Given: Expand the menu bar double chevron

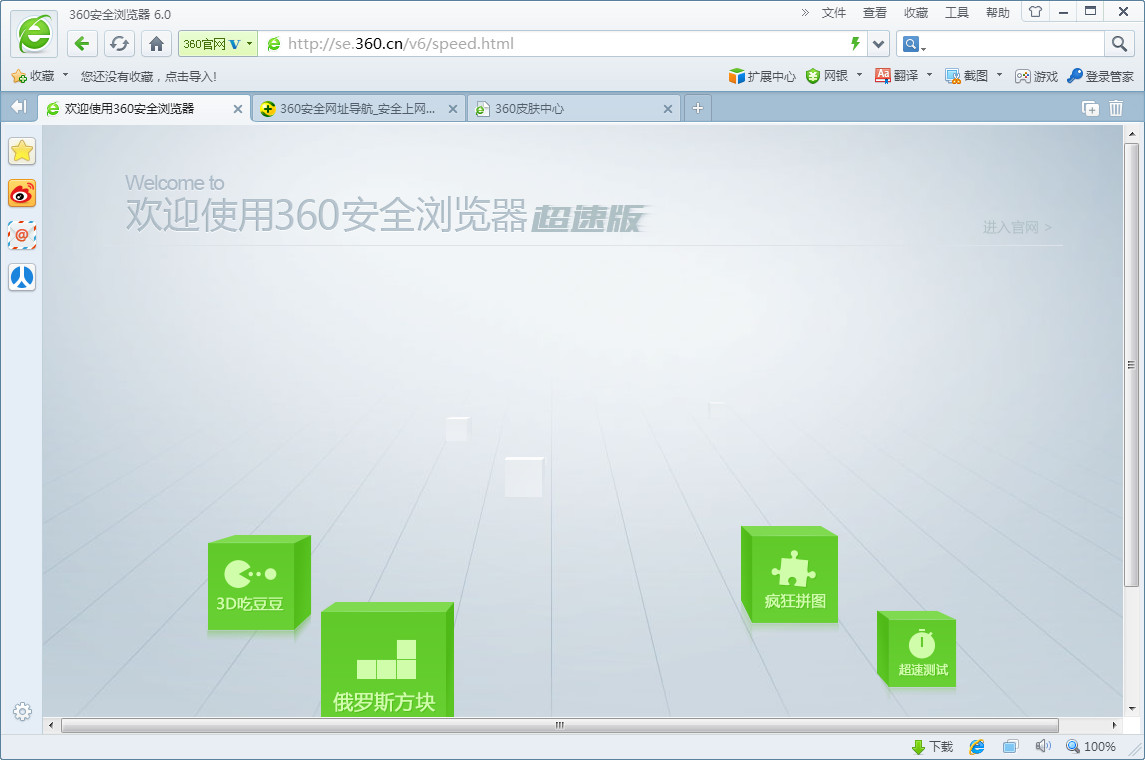Looking at the screenshot, I should pos(805,12).
